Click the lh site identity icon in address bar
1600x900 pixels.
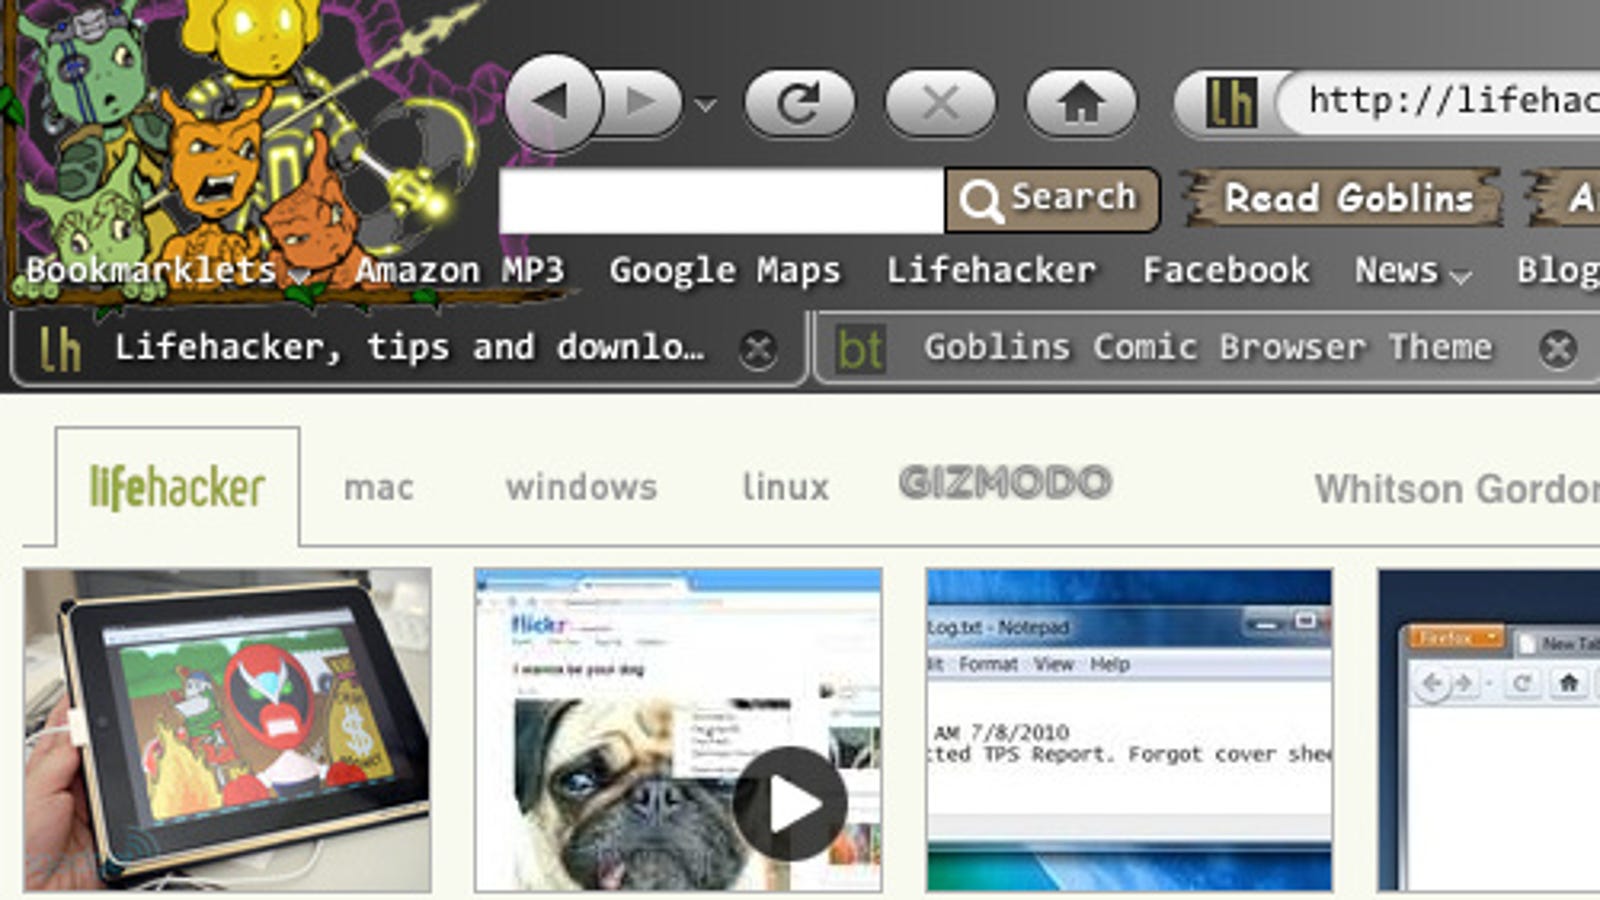(1230, 102)
